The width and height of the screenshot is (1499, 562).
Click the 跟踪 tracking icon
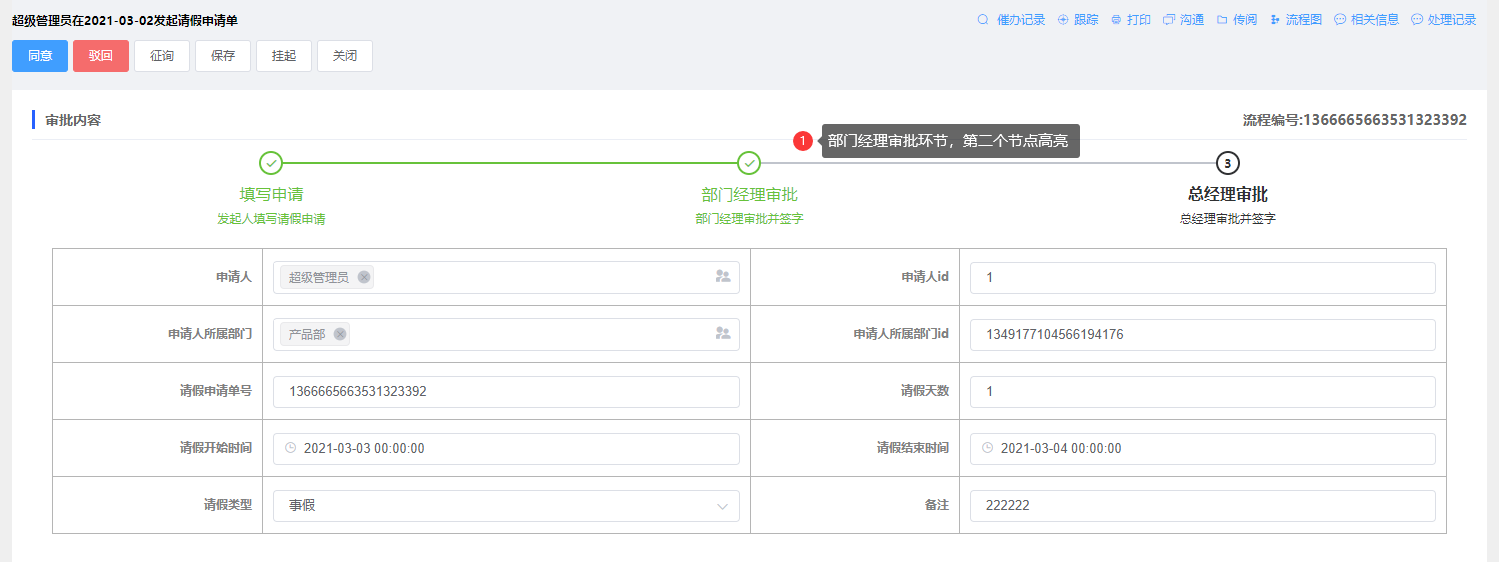[x=1063, y=20]
